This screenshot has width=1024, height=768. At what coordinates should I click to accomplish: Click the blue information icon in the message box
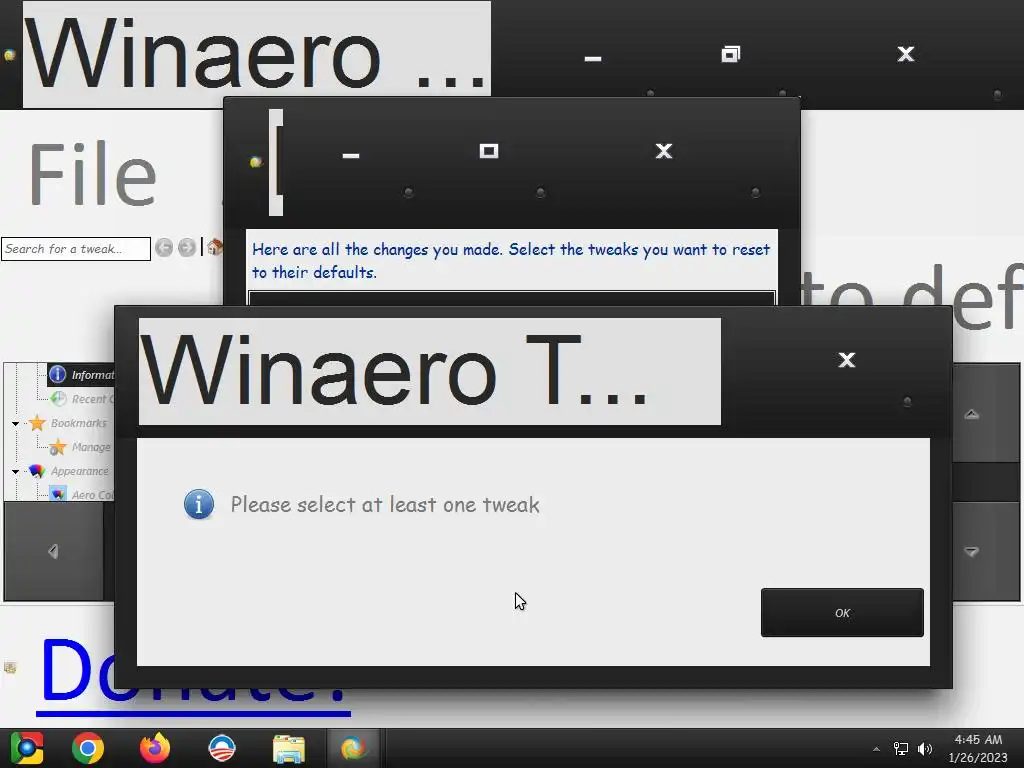pyautogui.click(x=199, y=505)
